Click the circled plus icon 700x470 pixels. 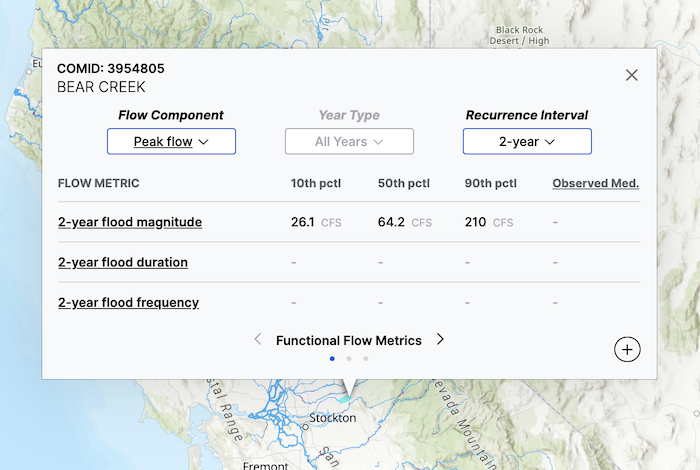pyautogui.click(x=627, y=349)
